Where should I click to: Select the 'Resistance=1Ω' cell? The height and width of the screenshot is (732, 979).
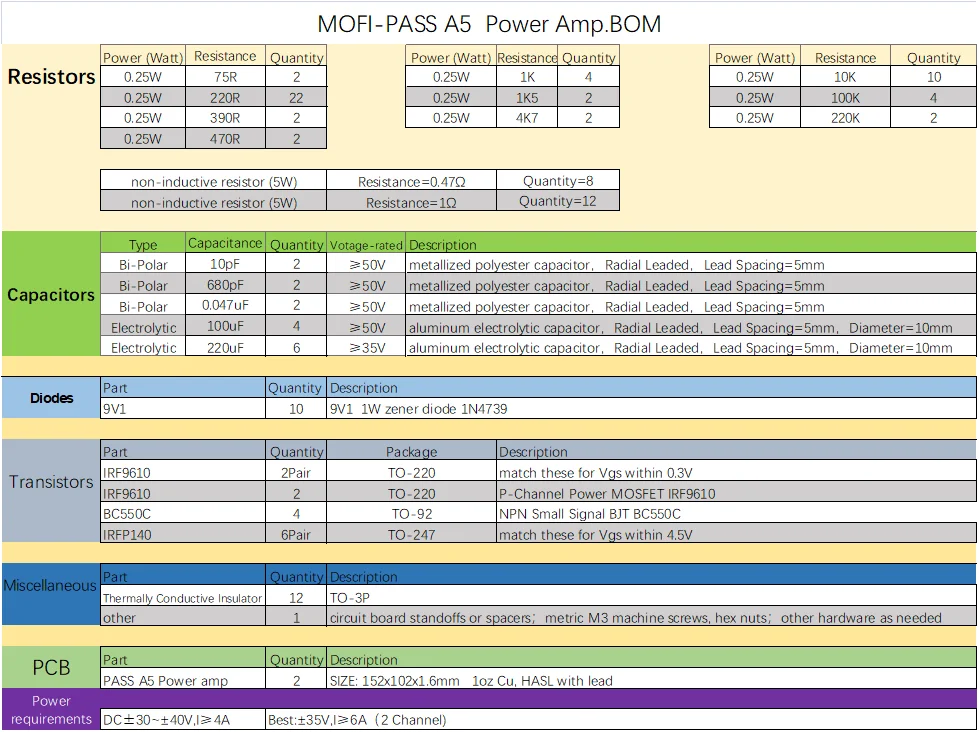pyautogui.click(x=411, y=202)
